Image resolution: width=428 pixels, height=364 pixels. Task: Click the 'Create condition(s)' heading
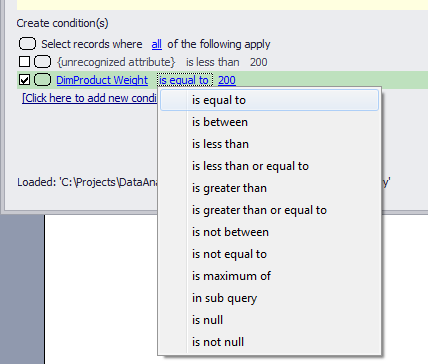pos(62,23)
